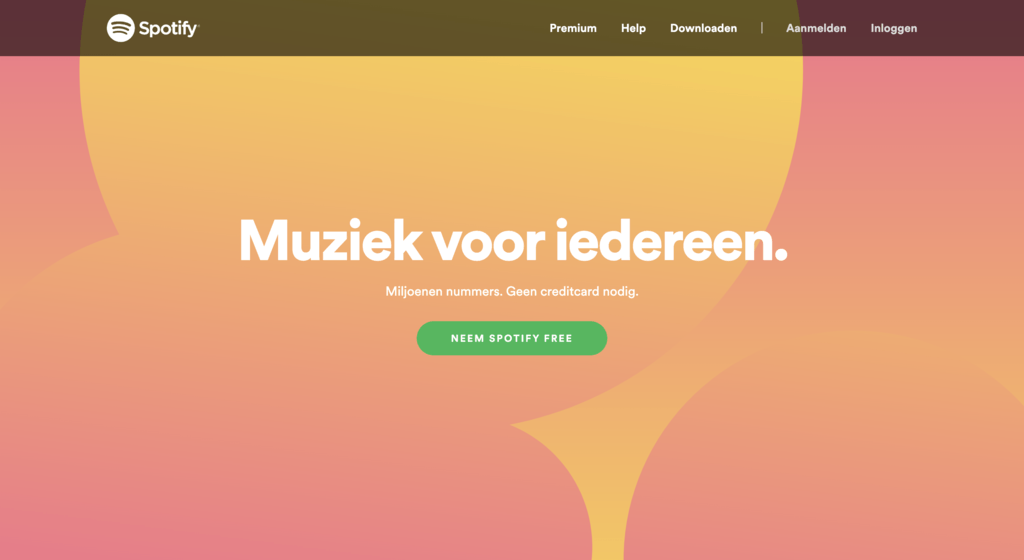
Task: Click the word iedereen in the headline
Action: pos(664,240)
